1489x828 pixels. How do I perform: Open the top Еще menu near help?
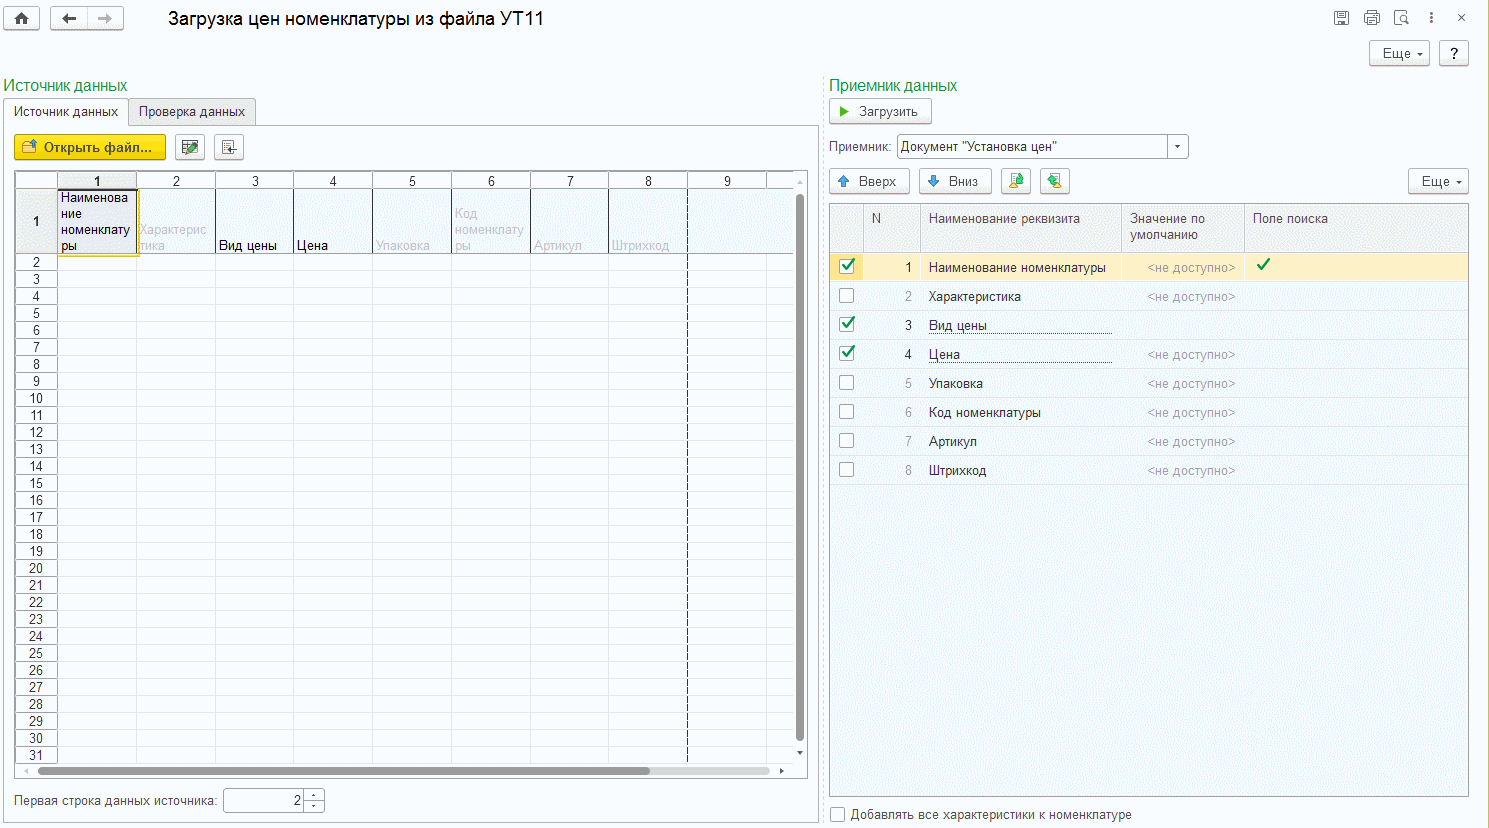pyautogui.click(x=1400, y=53)
